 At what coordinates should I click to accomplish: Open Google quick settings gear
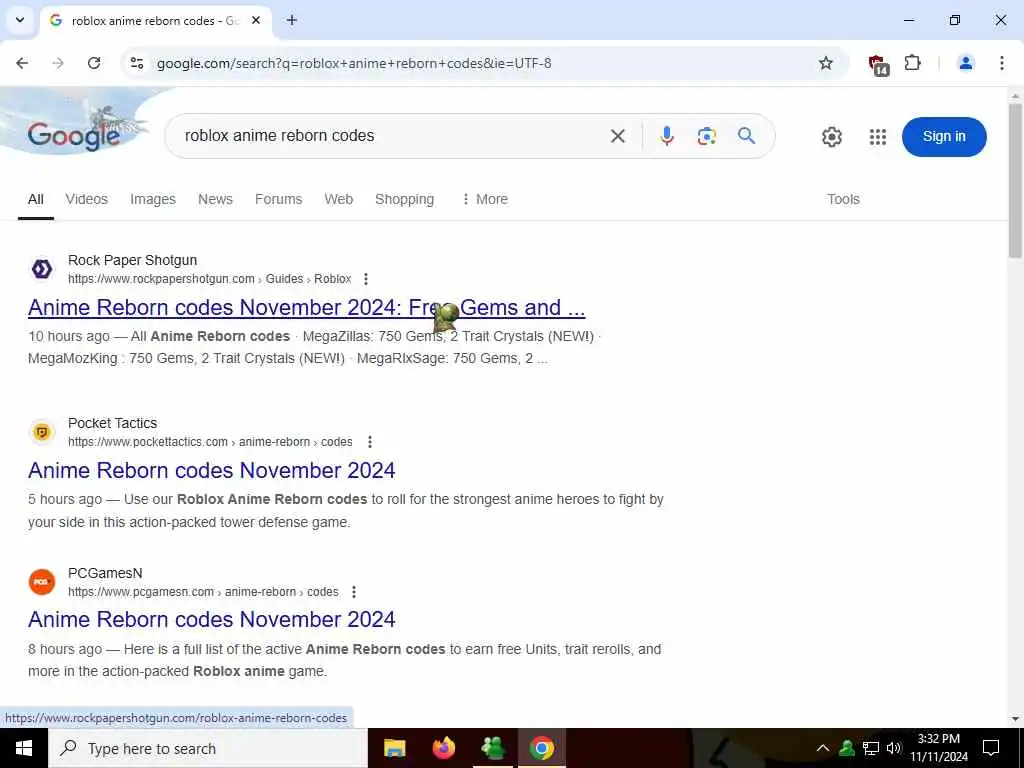831,136
